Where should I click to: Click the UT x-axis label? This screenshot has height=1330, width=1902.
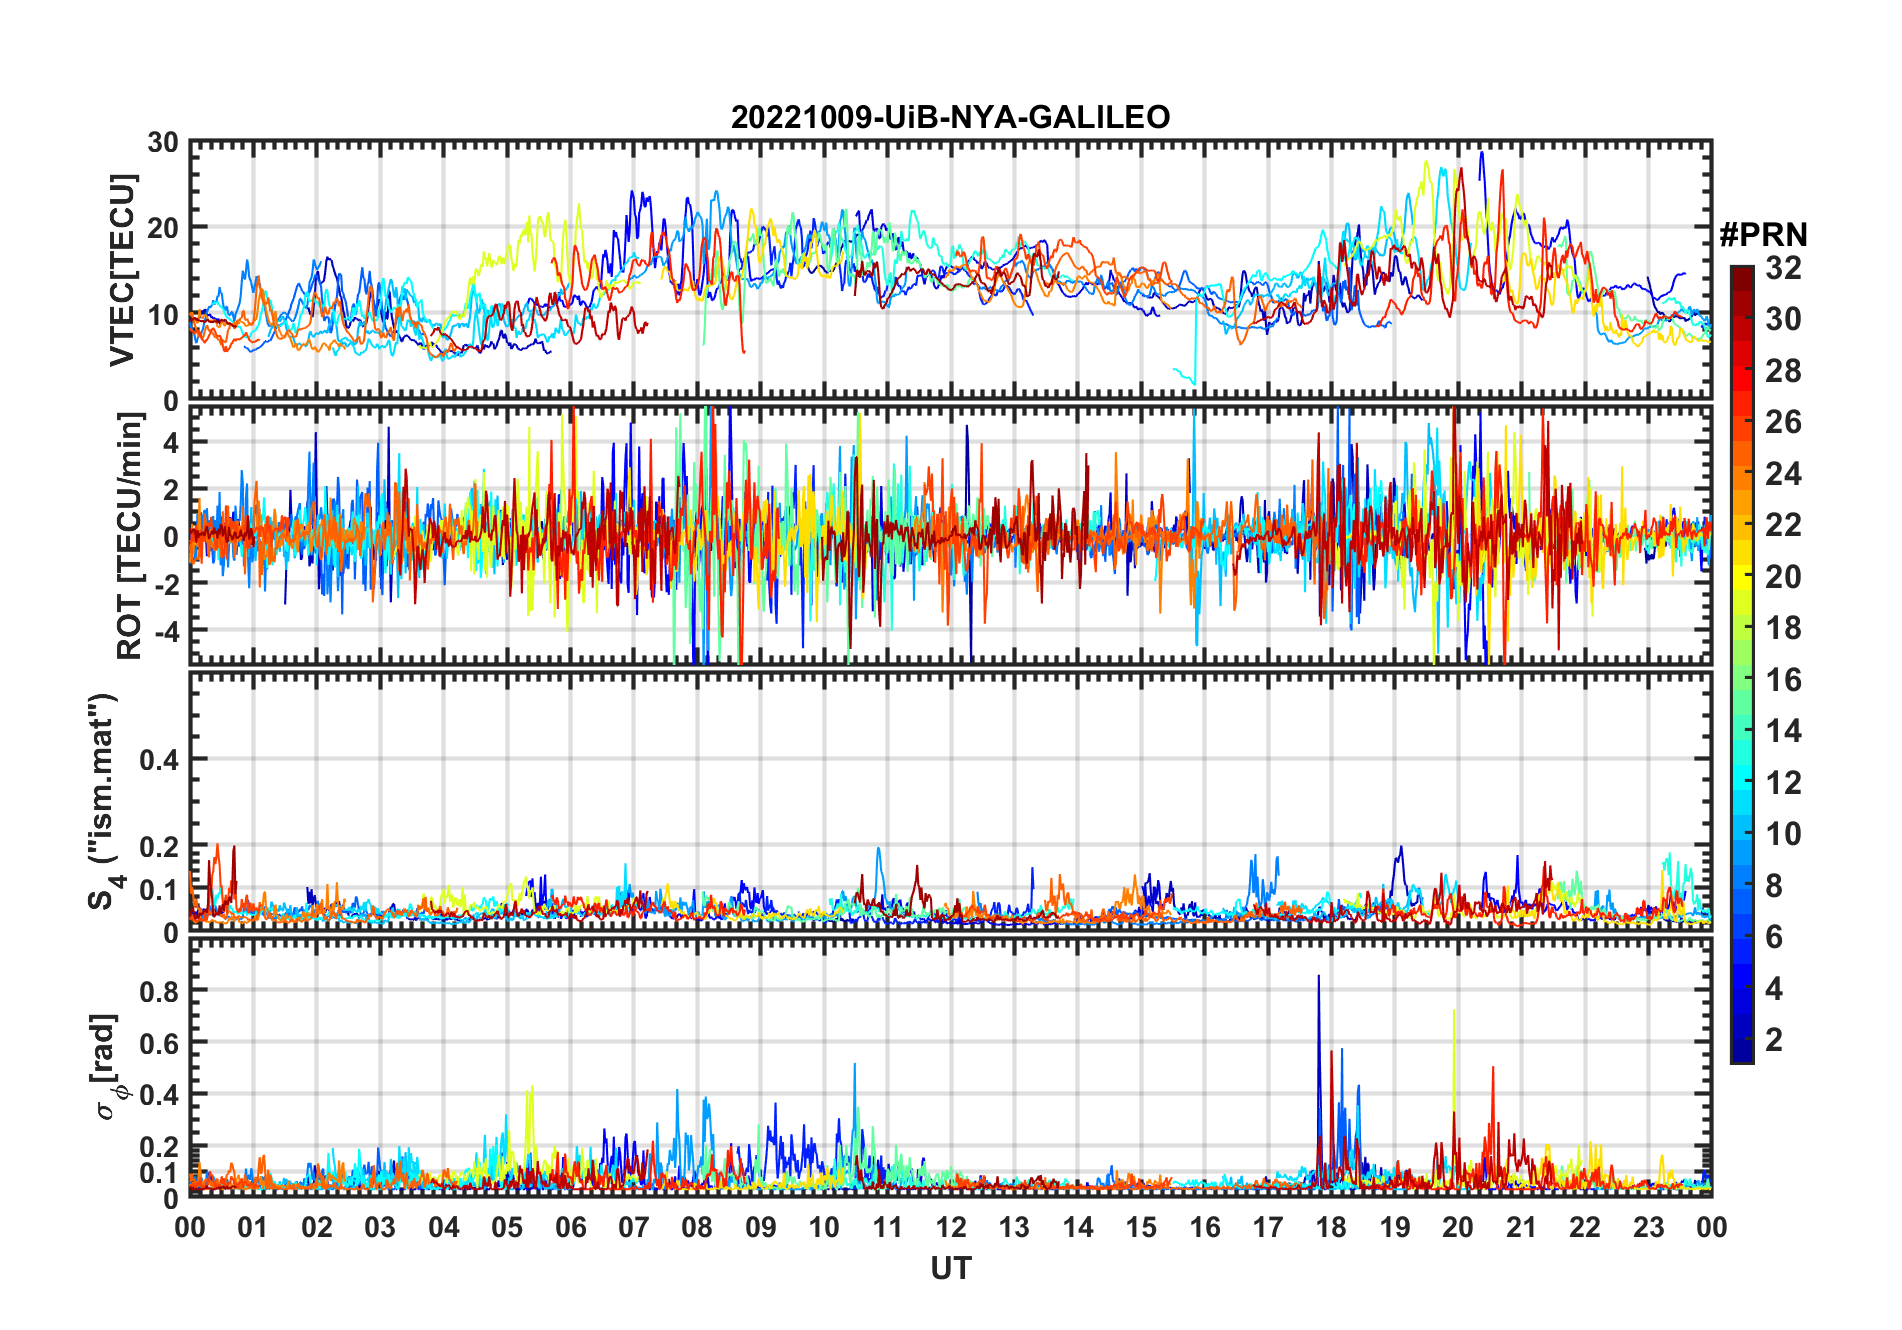click(x=950, y=1269)
